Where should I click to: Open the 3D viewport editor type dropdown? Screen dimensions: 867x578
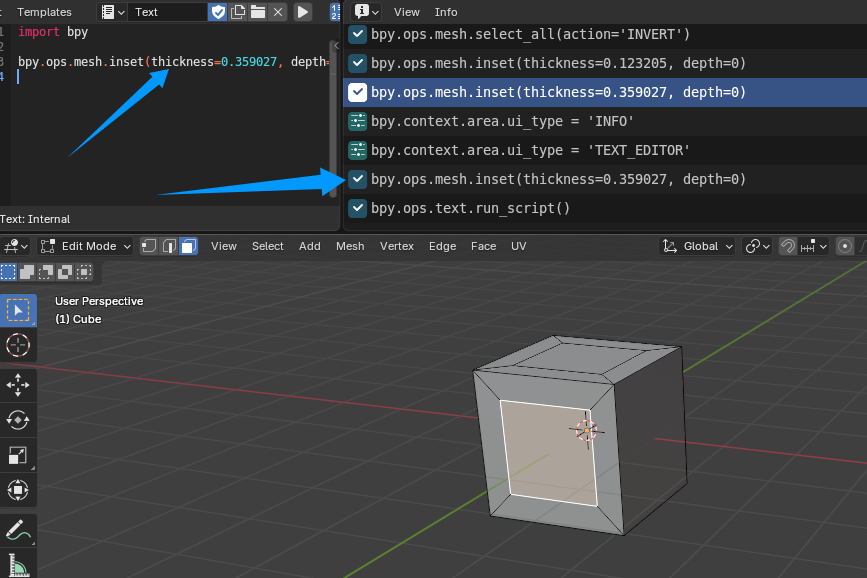pyautogui.click(x=15, y=246)
